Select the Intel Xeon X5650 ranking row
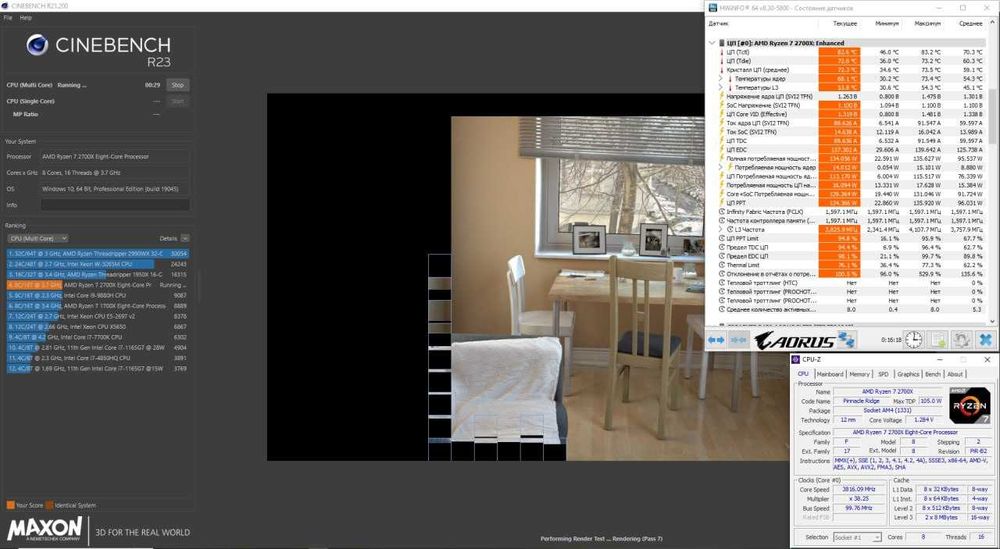1000x549 pixels. click(x=98, y=327)
